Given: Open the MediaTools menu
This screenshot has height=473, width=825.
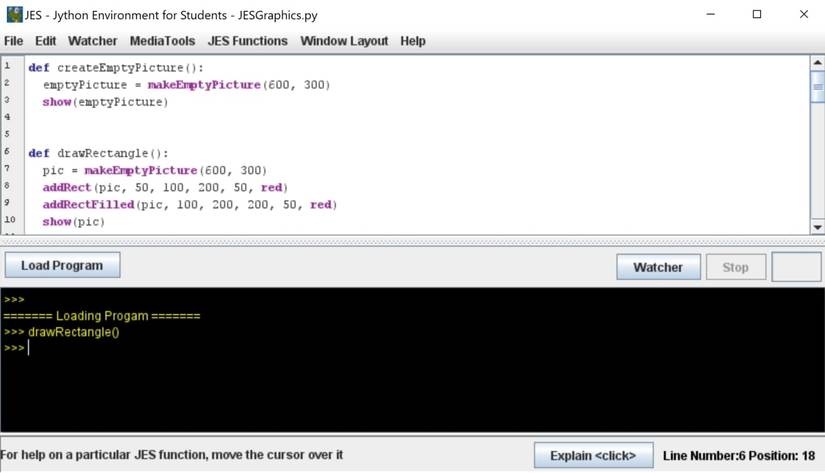Looking at the screenshot, I should [x=162, y=41].
